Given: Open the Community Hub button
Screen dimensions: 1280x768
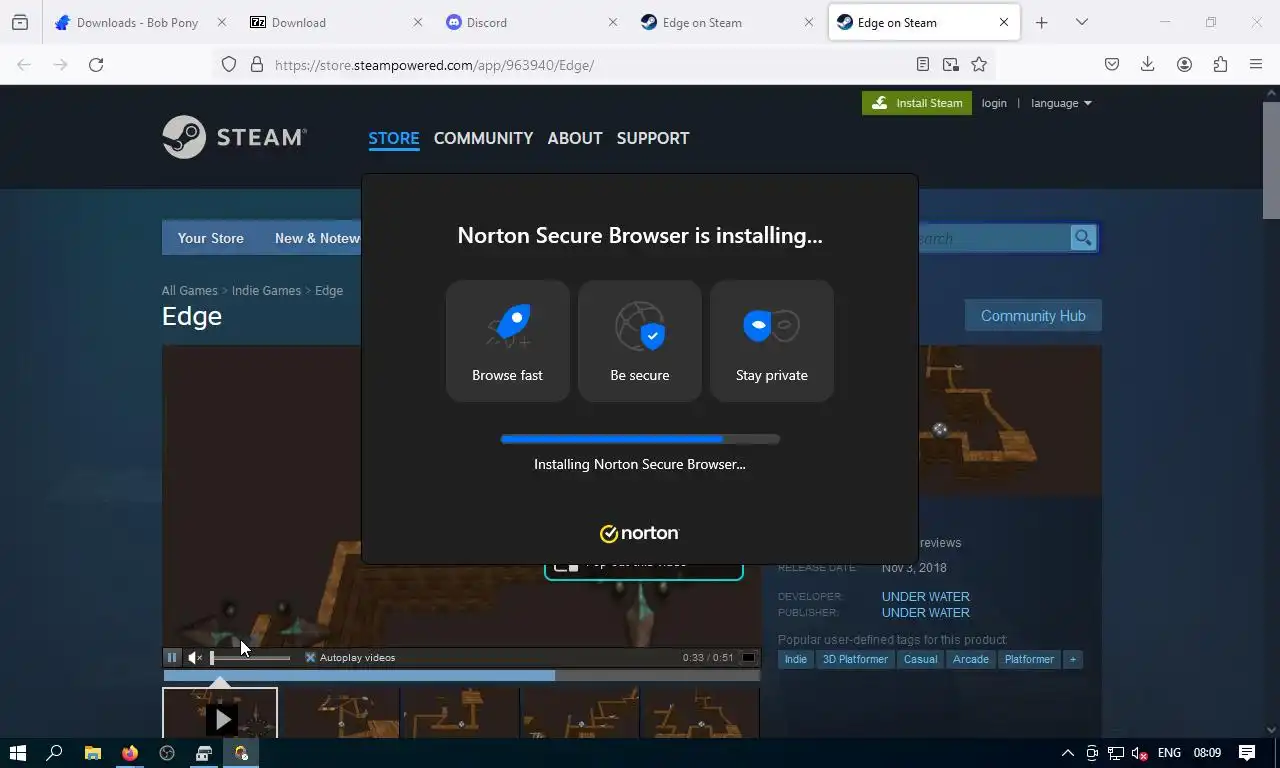Looking at the screenshot, I should click(x=1033, y=315).
